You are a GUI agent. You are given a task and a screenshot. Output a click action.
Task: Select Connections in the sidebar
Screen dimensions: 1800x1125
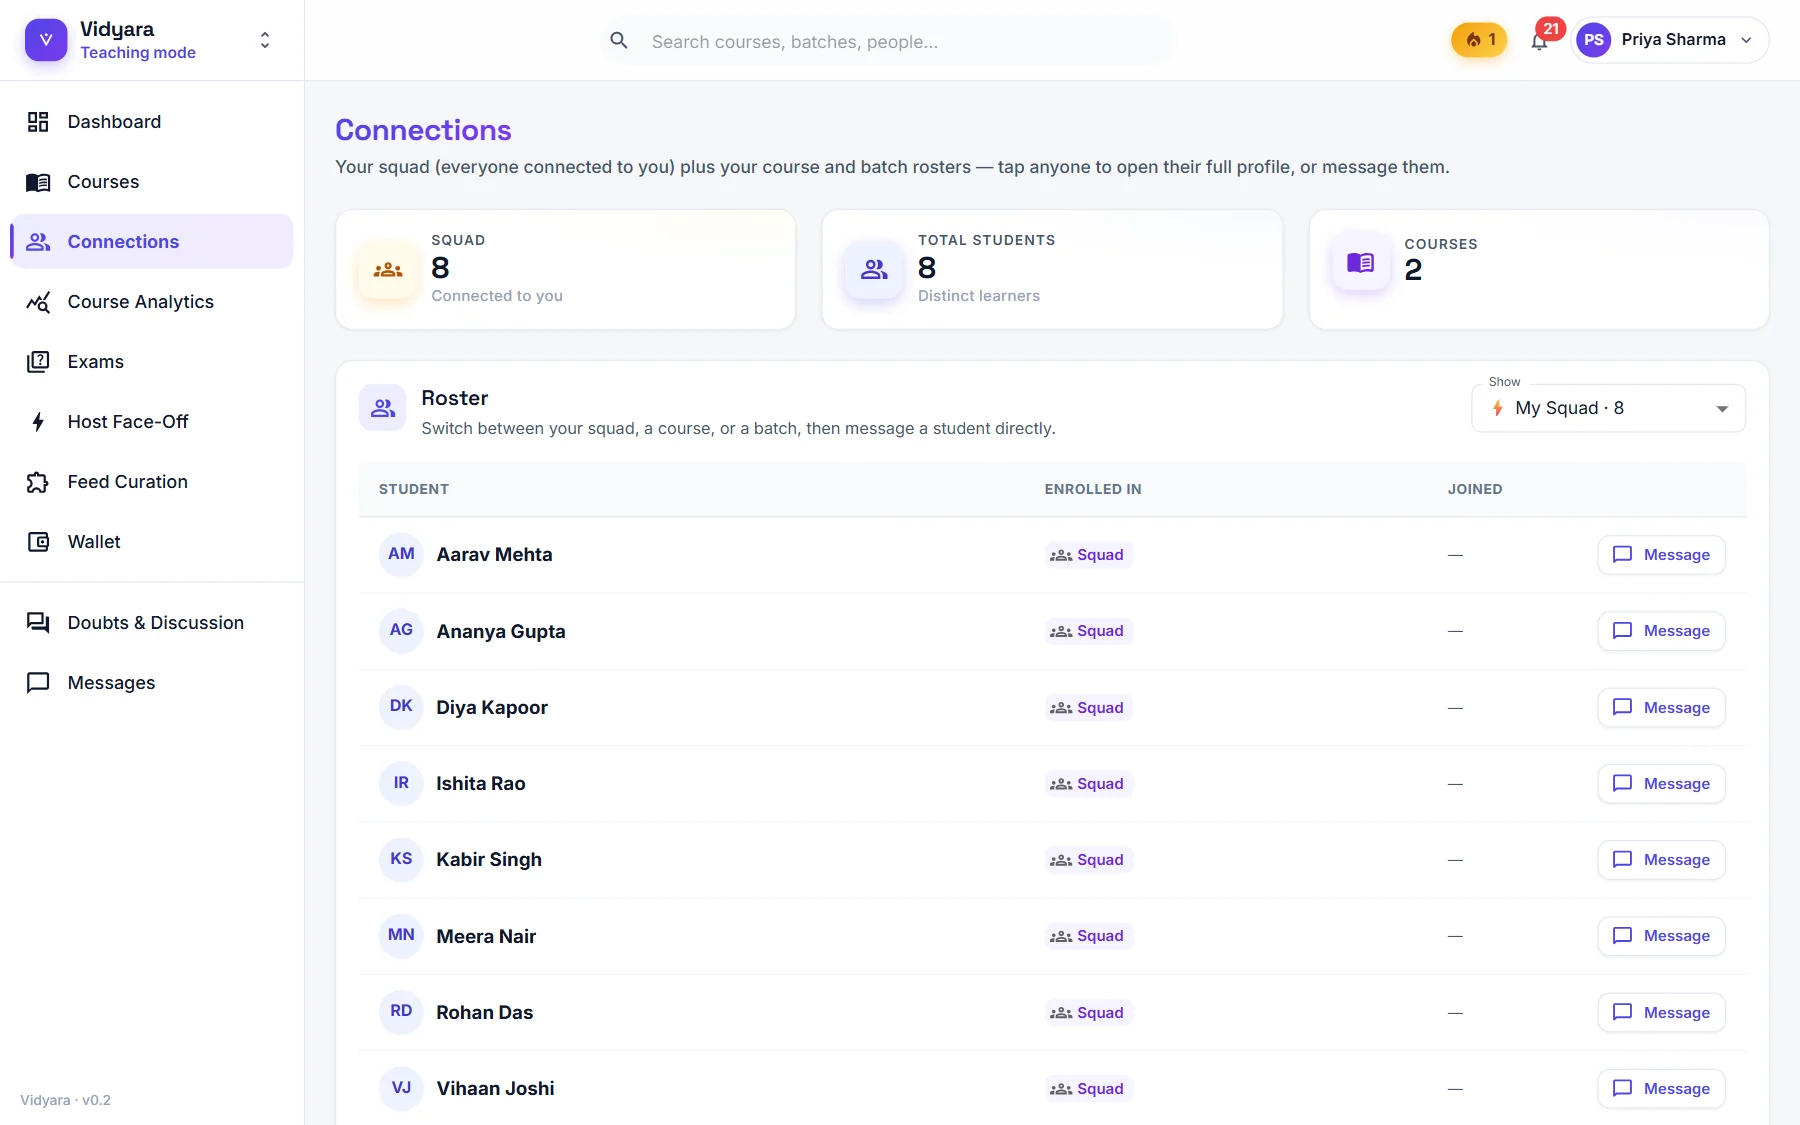coord(152,242)
